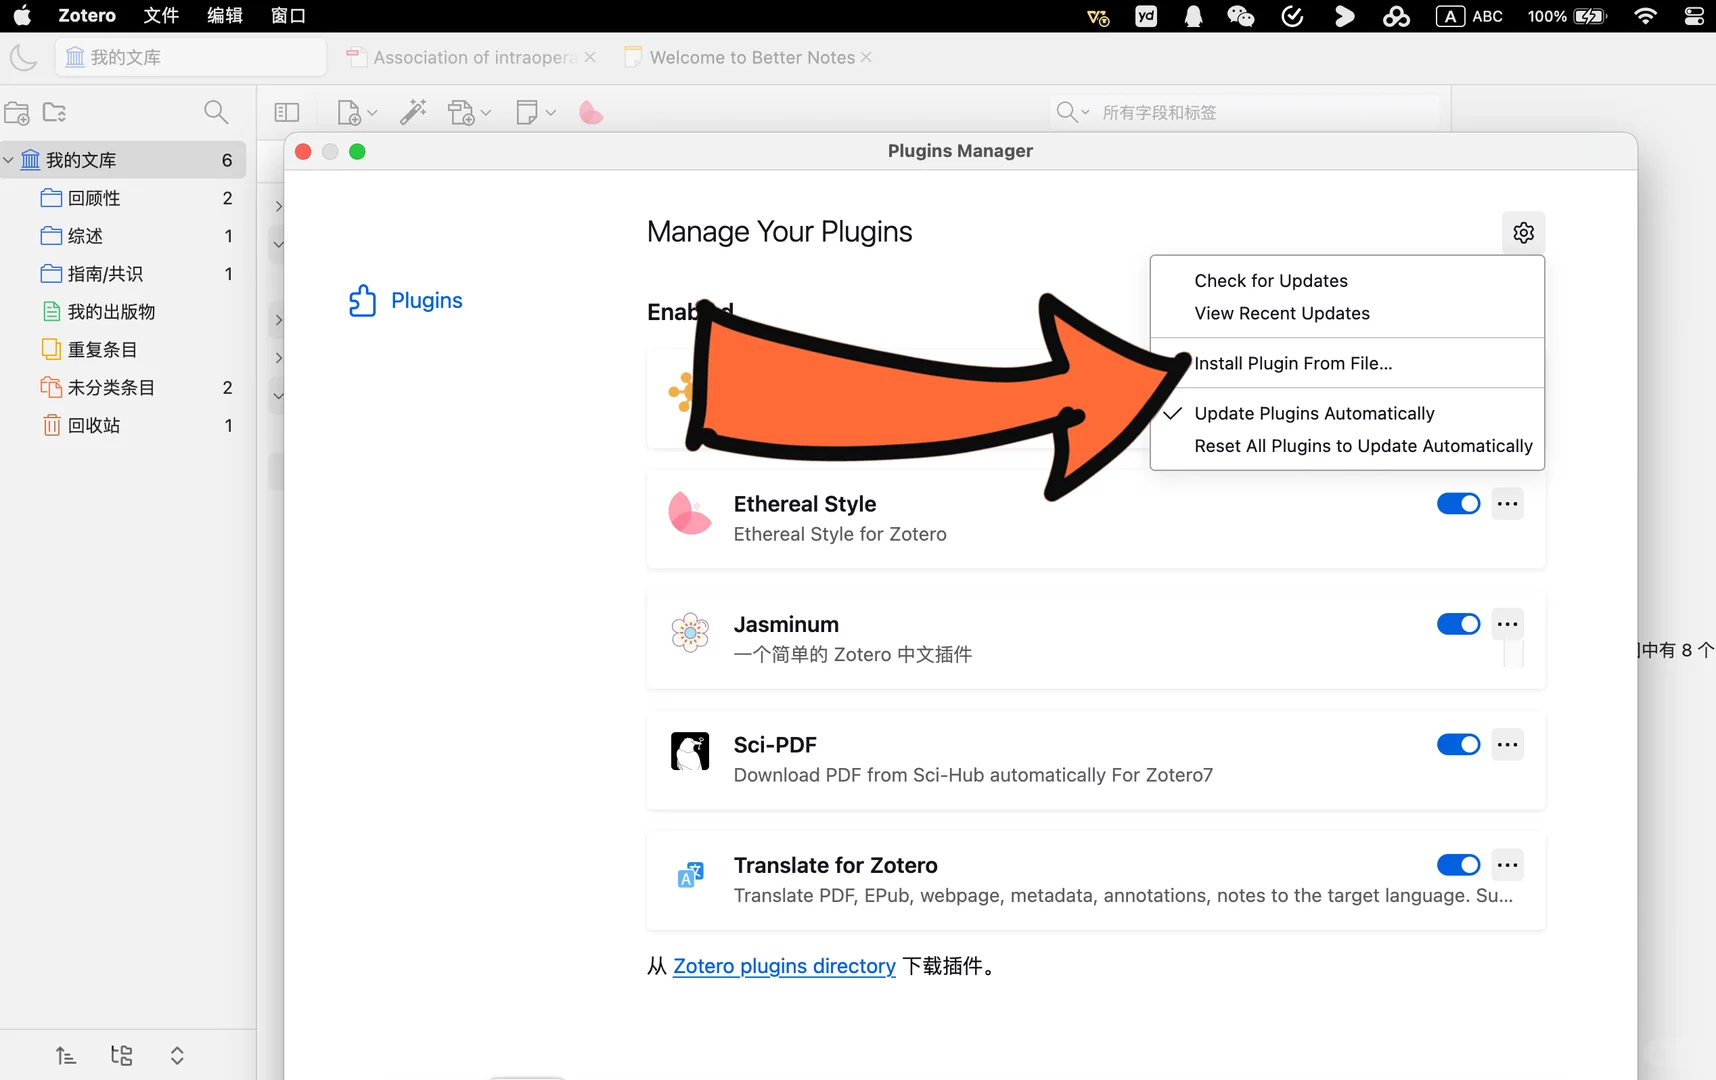1716x1080 pixels.
Task: Select Reset All Plugins to Update Automatically
Action: (1348, 446)
